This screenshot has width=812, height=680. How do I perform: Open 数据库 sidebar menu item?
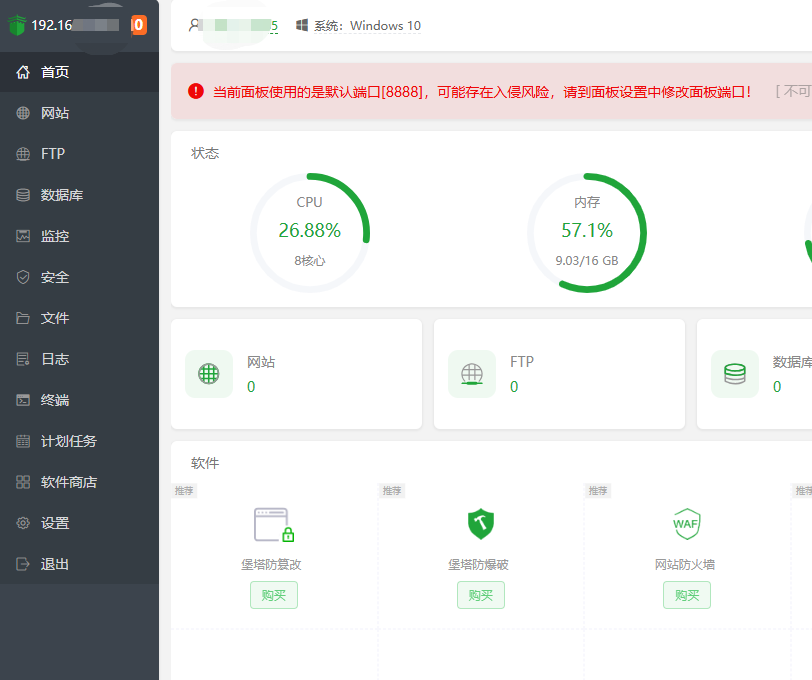click(61, 195)
